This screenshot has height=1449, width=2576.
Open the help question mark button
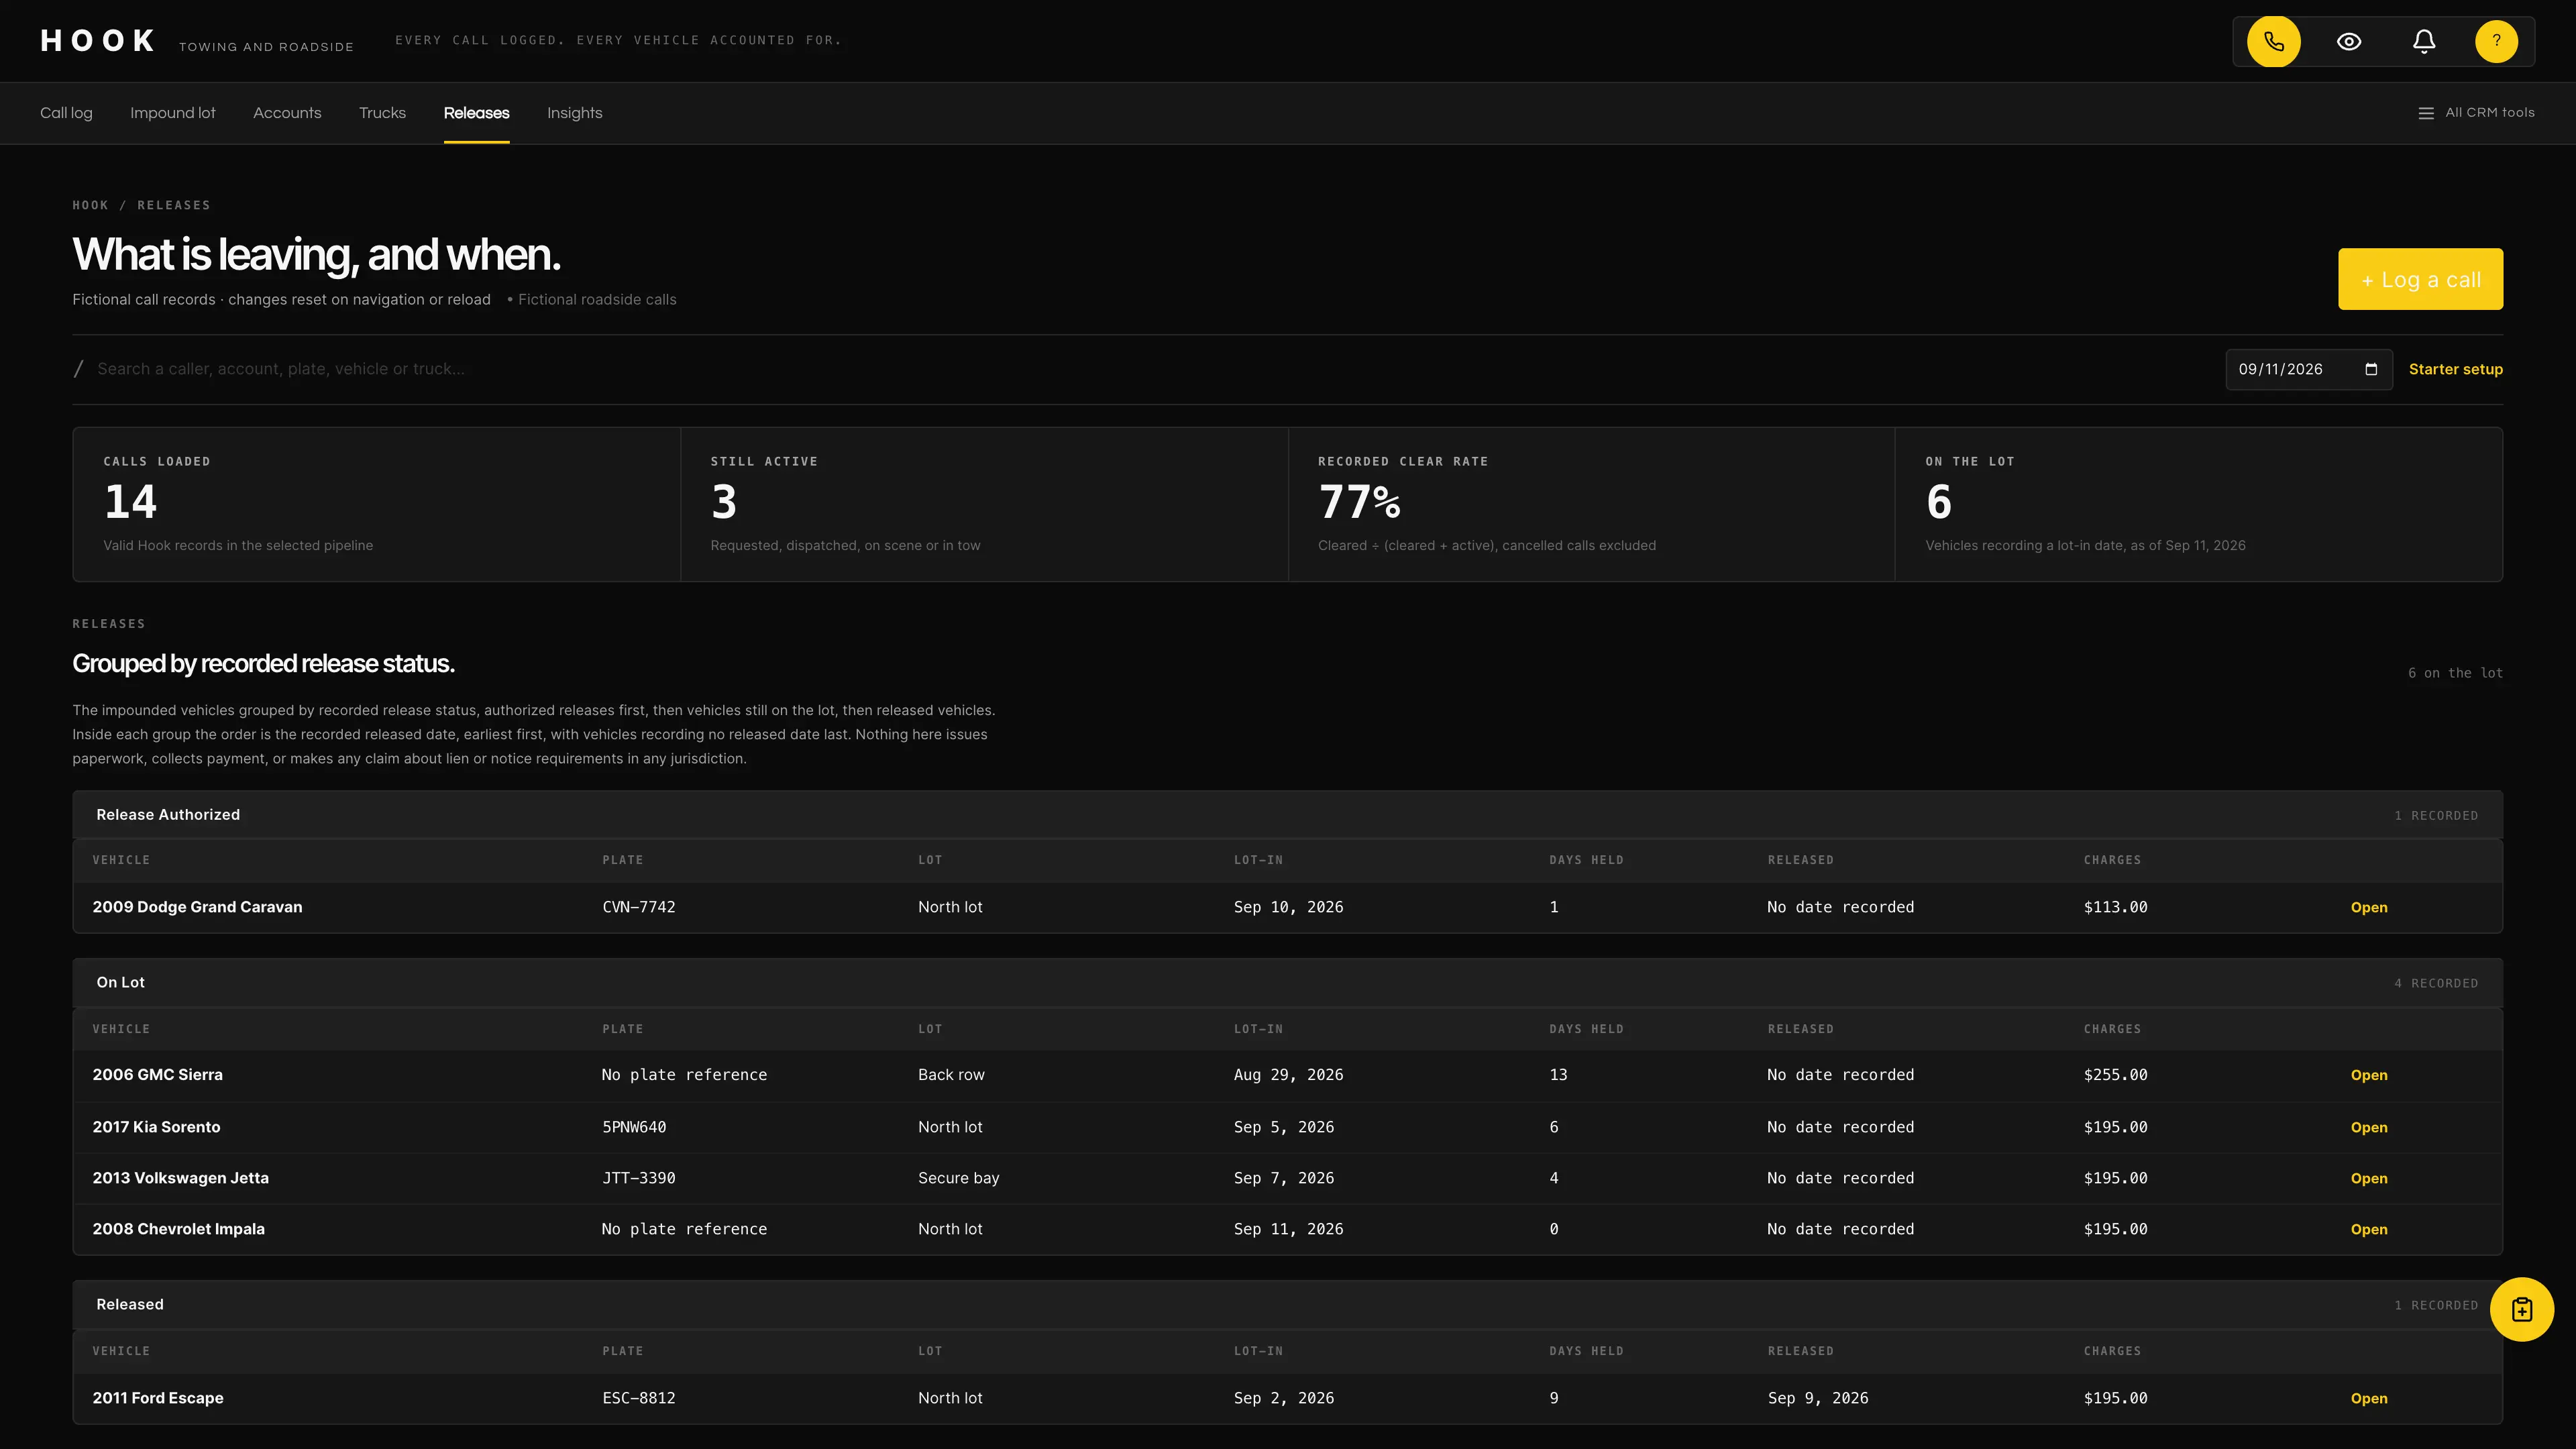coord(2496,41)
